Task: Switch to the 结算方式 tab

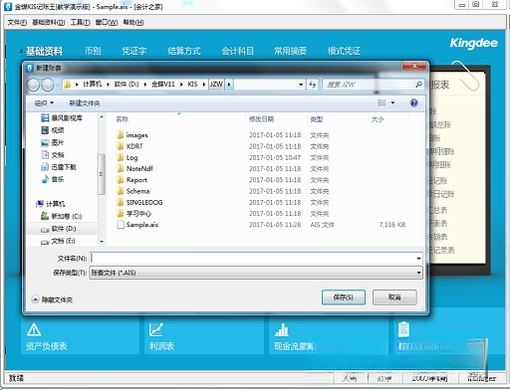Action: tap(184, 51)
